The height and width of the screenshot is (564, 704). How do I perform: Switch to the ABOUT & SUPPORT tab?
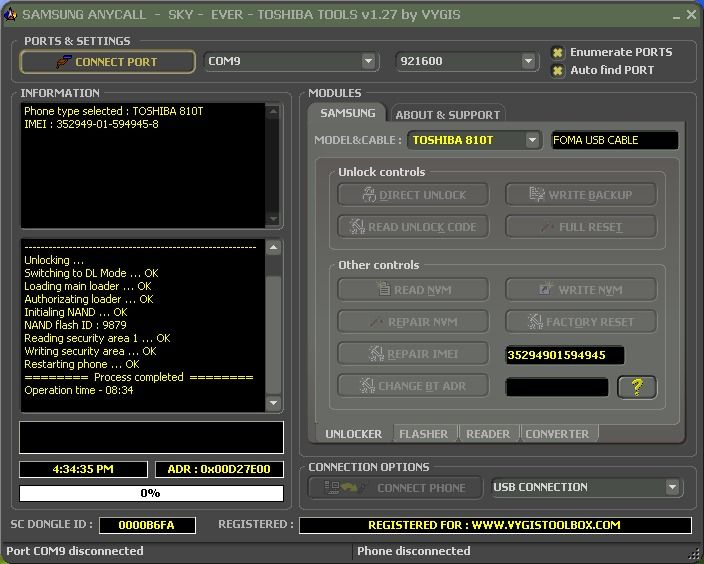(x=447, y=115)
